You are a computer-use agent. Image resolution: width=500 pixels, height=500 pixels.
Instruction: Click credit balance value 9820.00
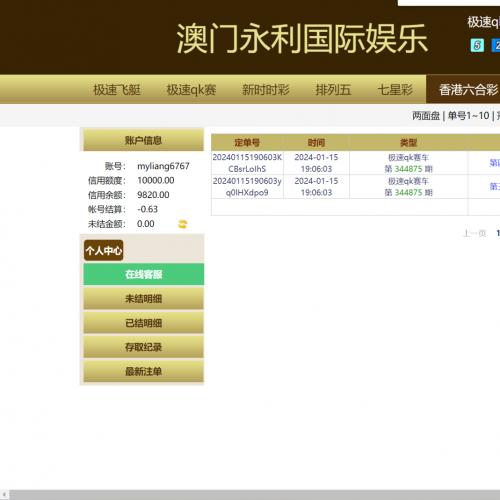click(x=153, y=195)
